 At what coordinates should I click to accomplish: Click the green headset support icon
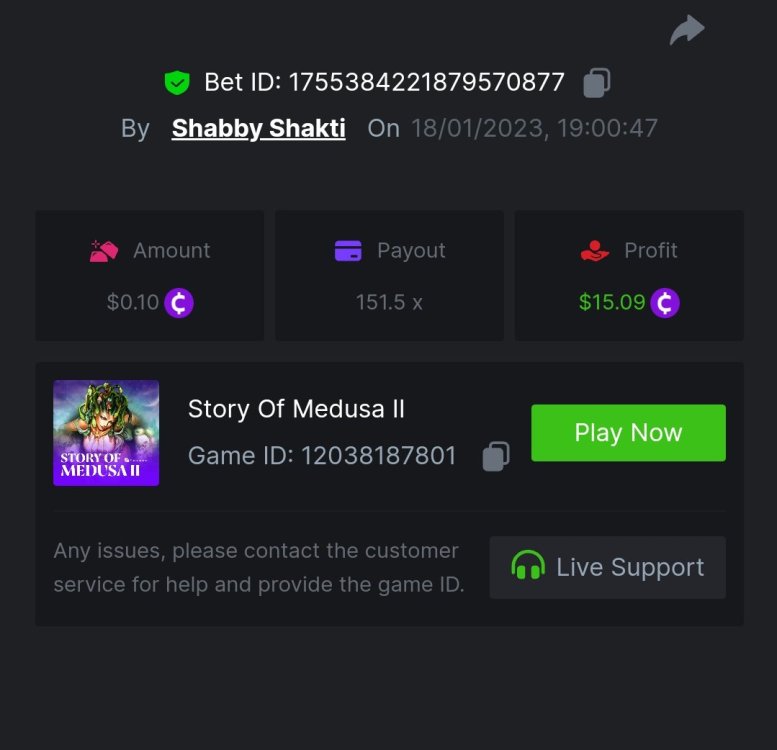(528, 567)
